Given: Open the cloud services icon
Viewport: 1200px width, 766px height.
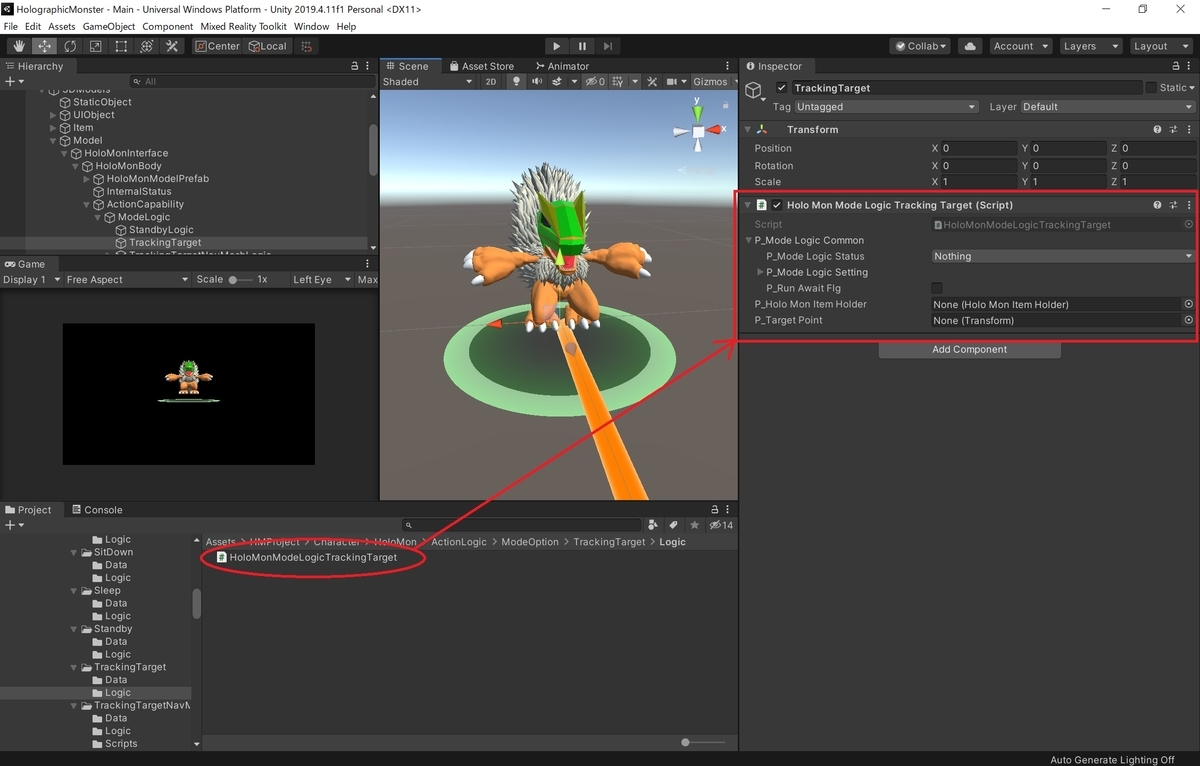Looking at the screenshot, I should [x=969, y=46].
